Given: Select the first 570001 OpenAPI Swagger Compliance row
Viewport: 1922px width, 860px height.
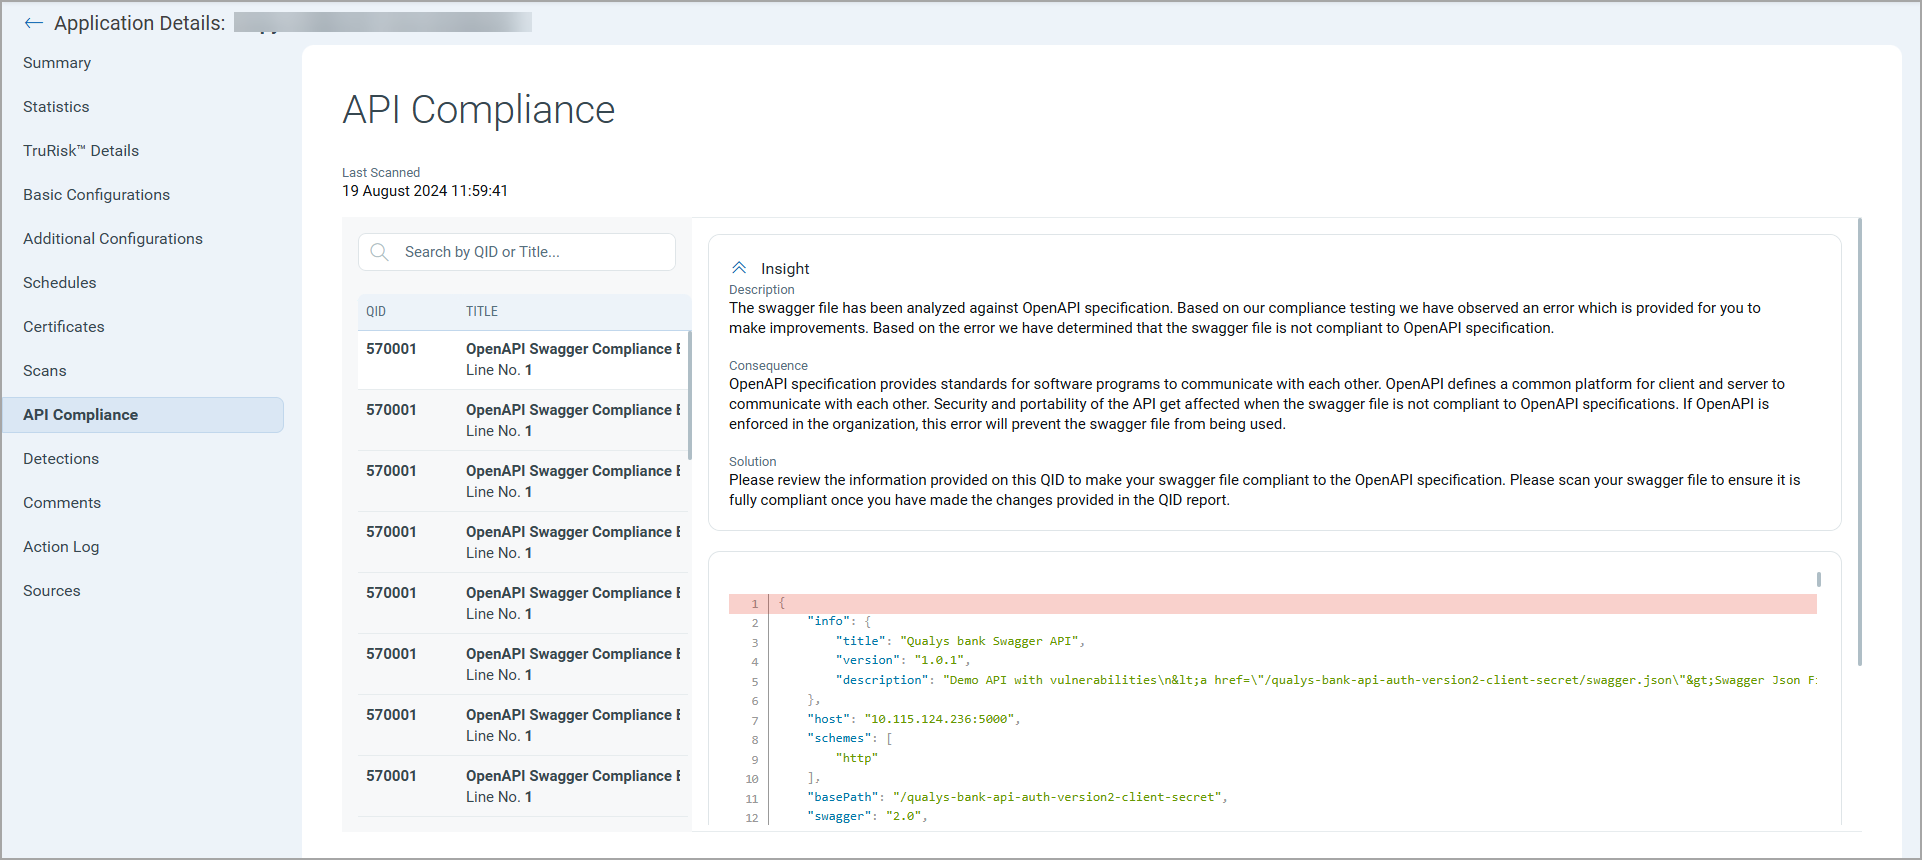Looking at the screenshot, I should pos(522,359).
